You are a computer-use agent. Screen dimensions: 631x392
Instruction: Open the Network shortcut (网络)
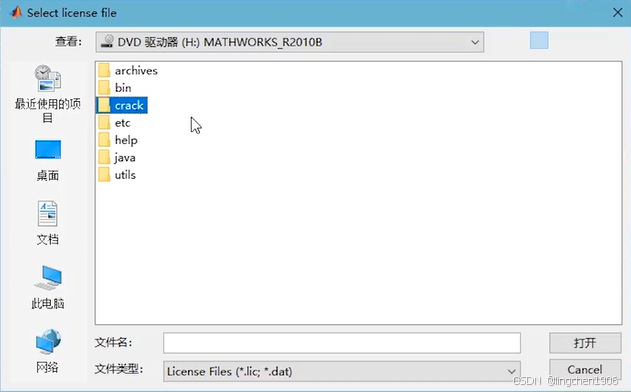pyautogui.click(x=47, y=351)
